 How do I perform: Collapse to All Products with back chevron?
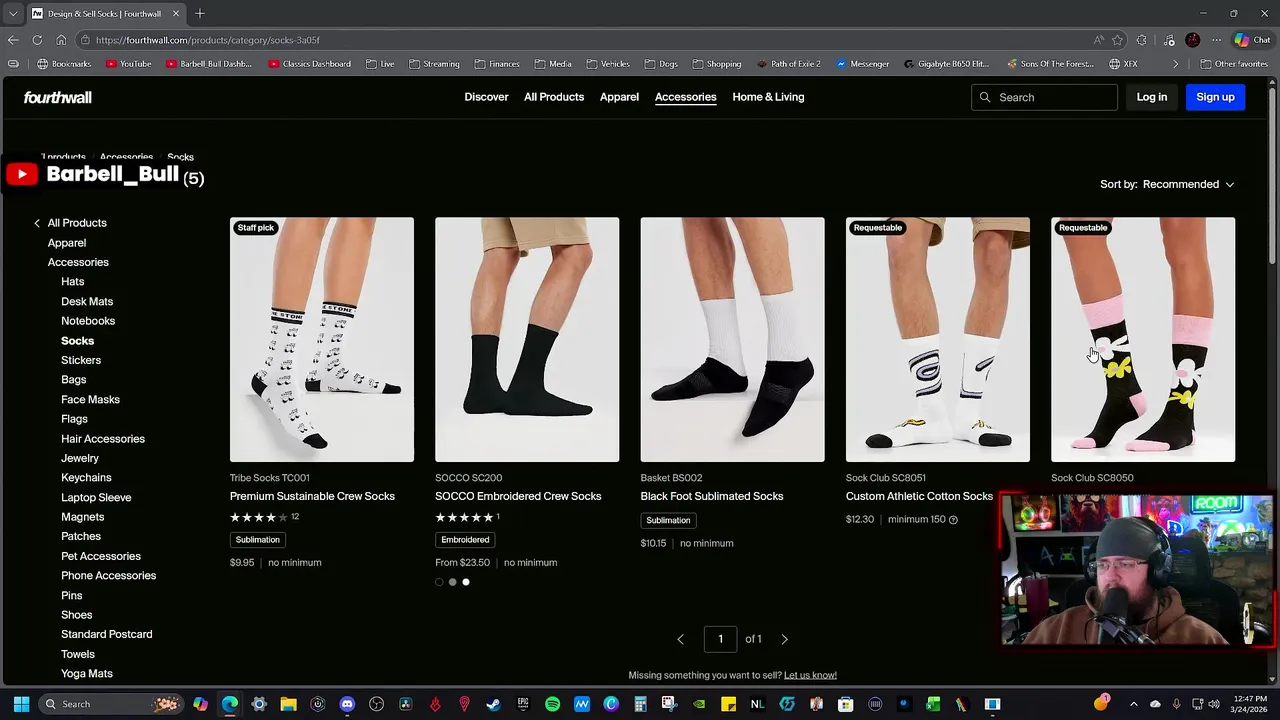point(37,223)
